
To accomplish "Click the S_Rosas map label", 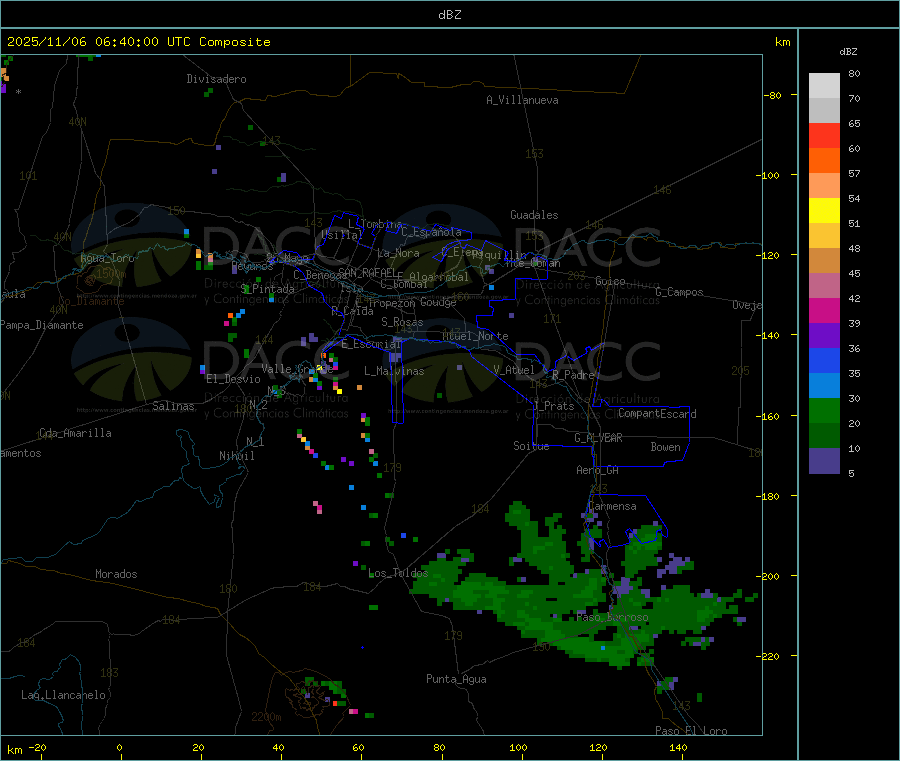I will click(x=402, y=322).
